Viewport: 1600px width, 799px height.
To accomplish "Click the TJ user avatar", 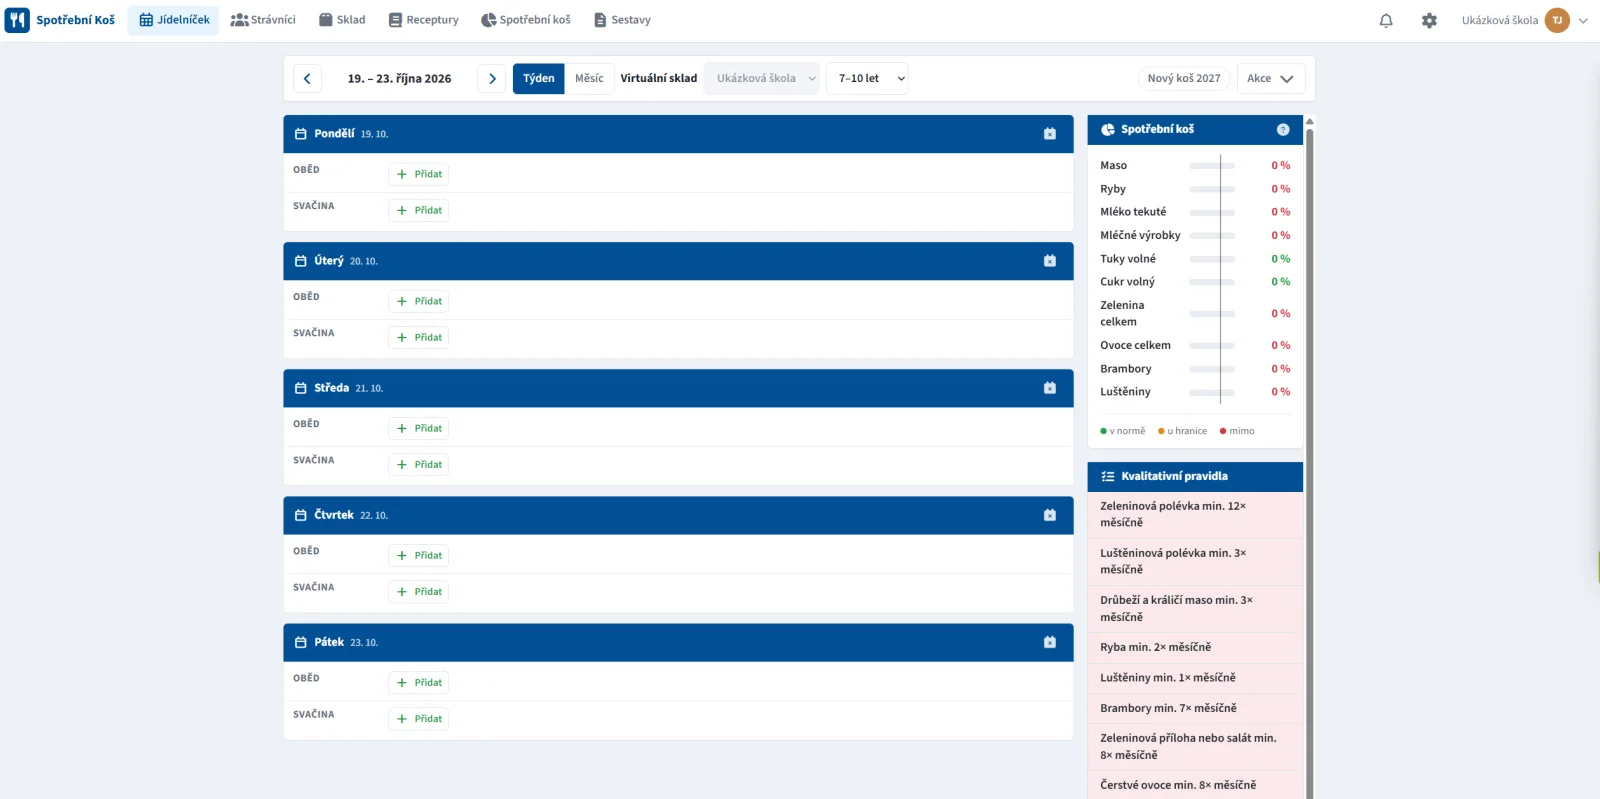I will (x=1557, y=20).
